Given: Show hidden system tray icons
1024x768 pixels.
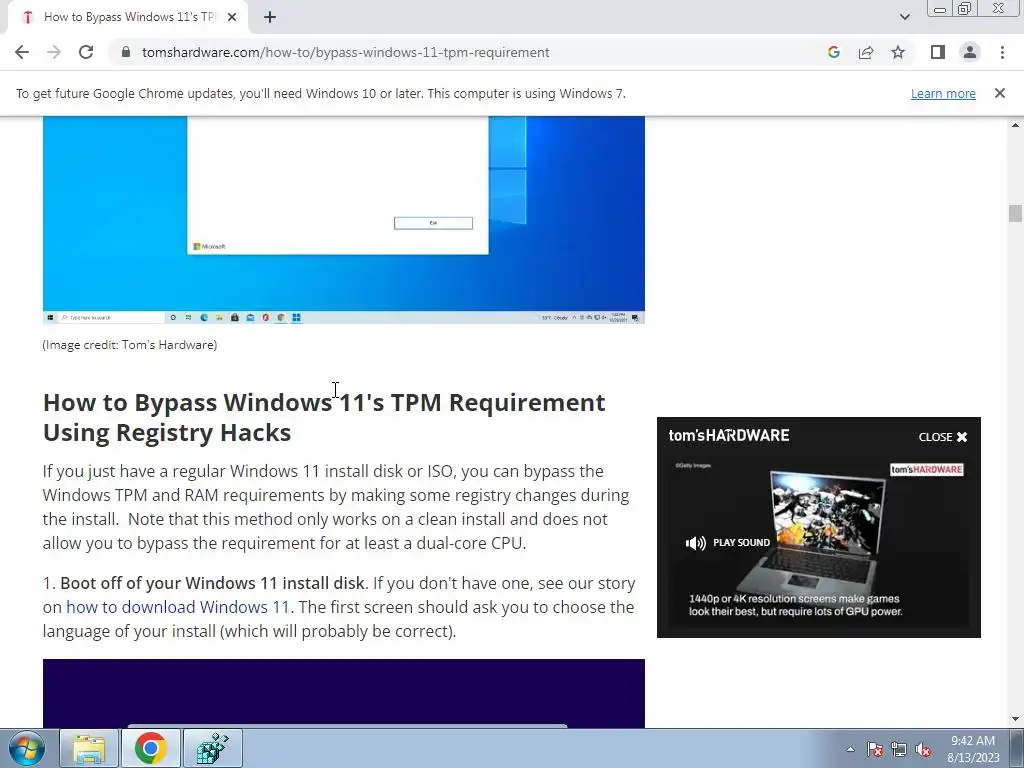Looking at the screenshot, I should click(x=850, y=750).
